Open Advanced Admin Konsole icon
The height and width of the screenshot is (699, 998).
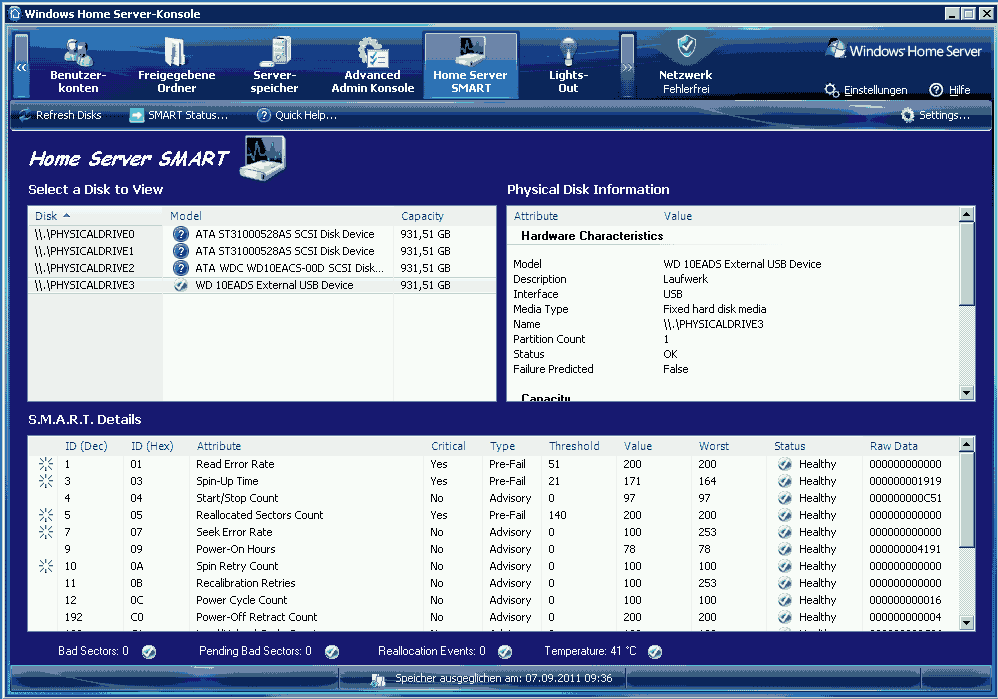372,51
